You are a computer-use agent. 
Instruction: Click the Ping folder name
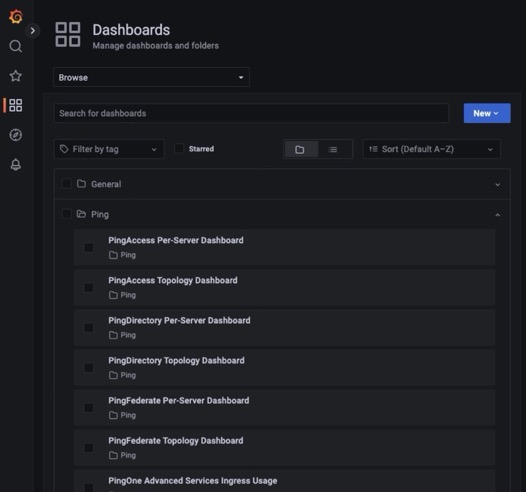tap(100, 214)
